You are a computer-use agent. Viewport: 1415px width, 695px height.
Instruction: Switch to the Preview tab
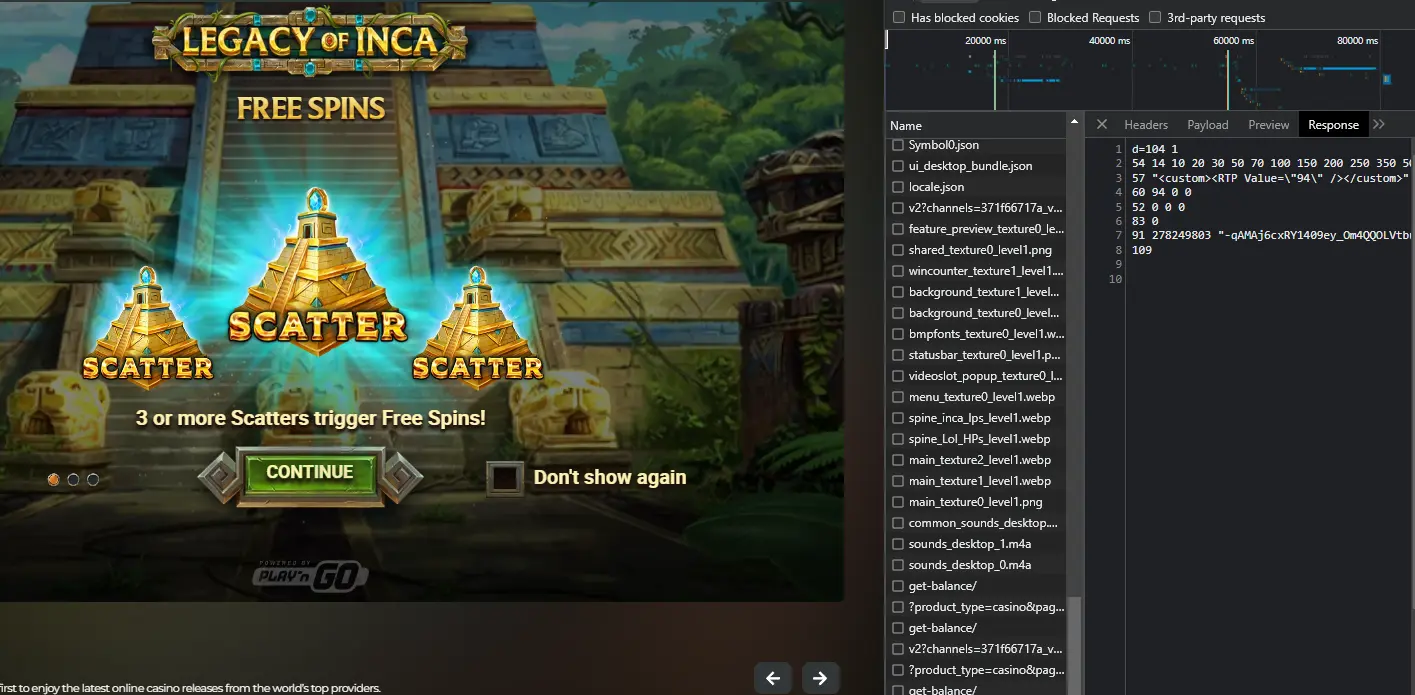pyautogui.click(x=1268, y=125)
